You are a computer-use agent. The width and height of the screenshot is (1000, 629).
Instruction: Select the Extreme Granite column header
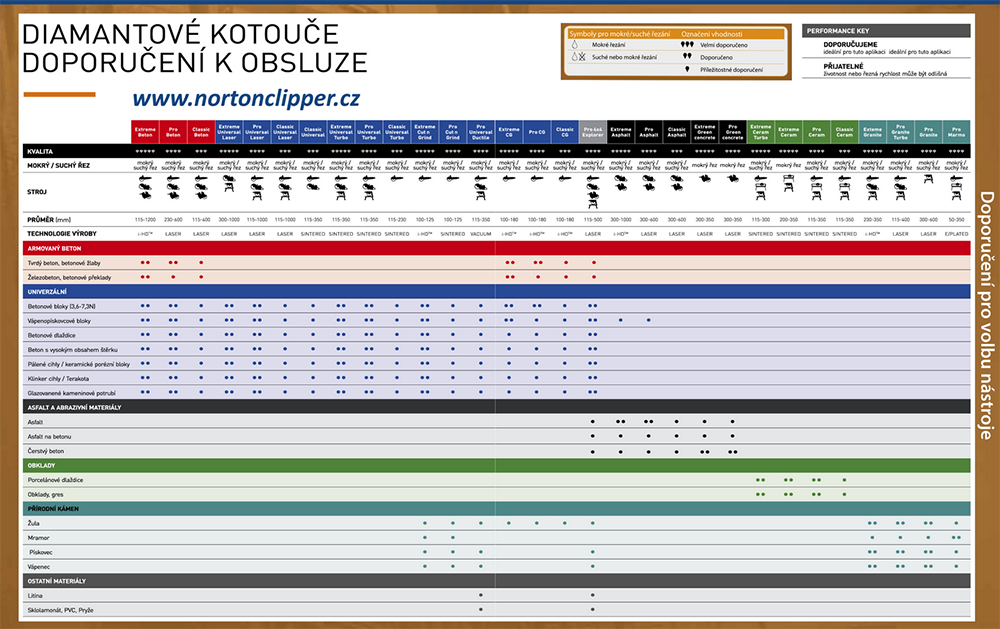tap(872, 131)
